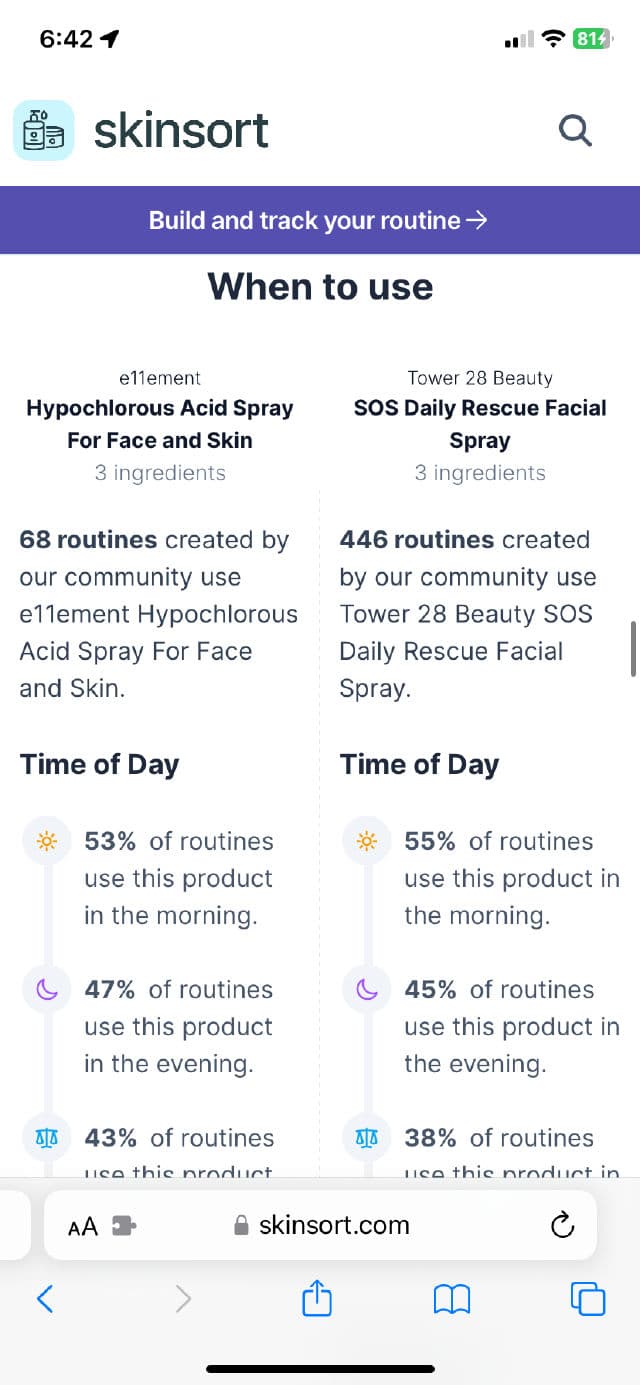Open Tower 28 SOS Daily Rescue Facial Spray
Screen dimensions: 640x1385
tap(480, 424)
